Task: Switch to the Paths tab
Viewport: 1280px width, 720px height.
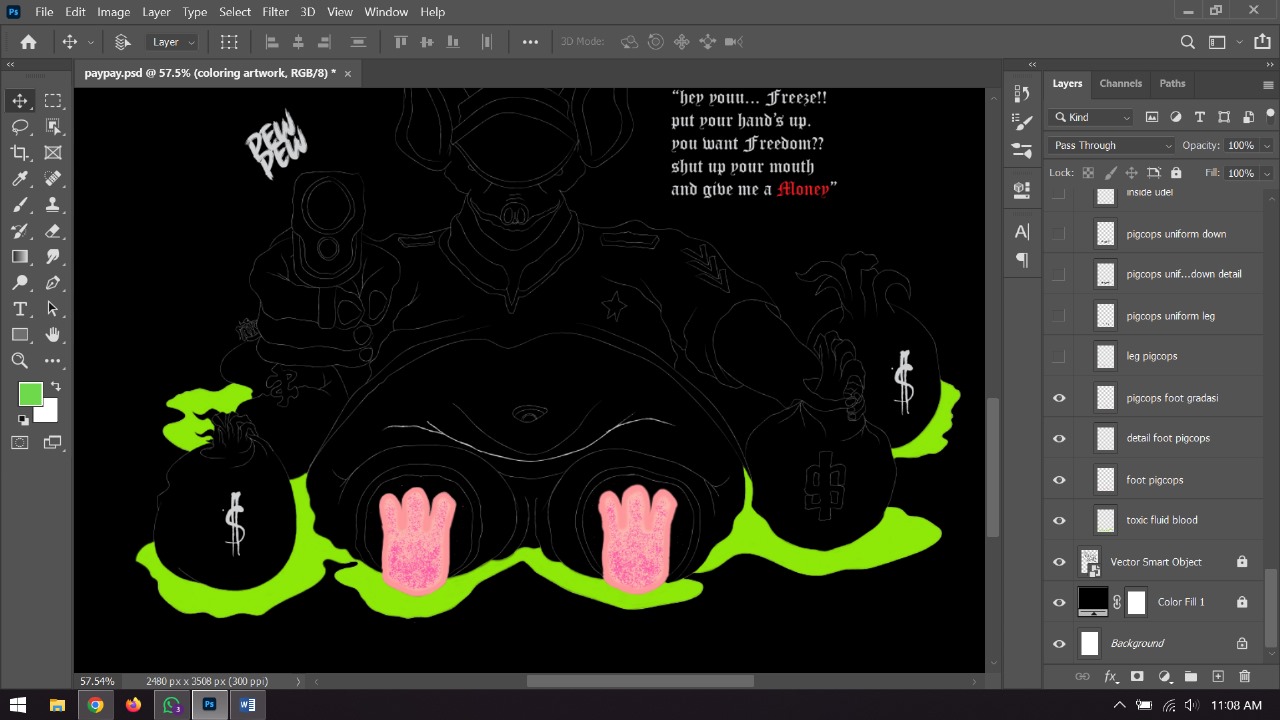Action: (x=1172, y=84)
